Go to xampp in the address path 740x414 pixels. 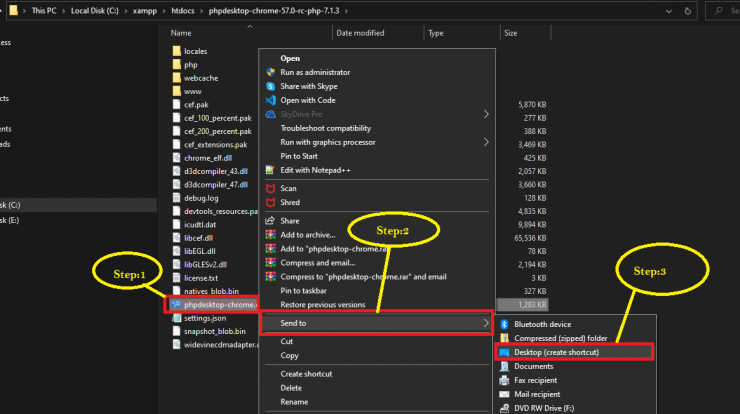coord(145,11)
